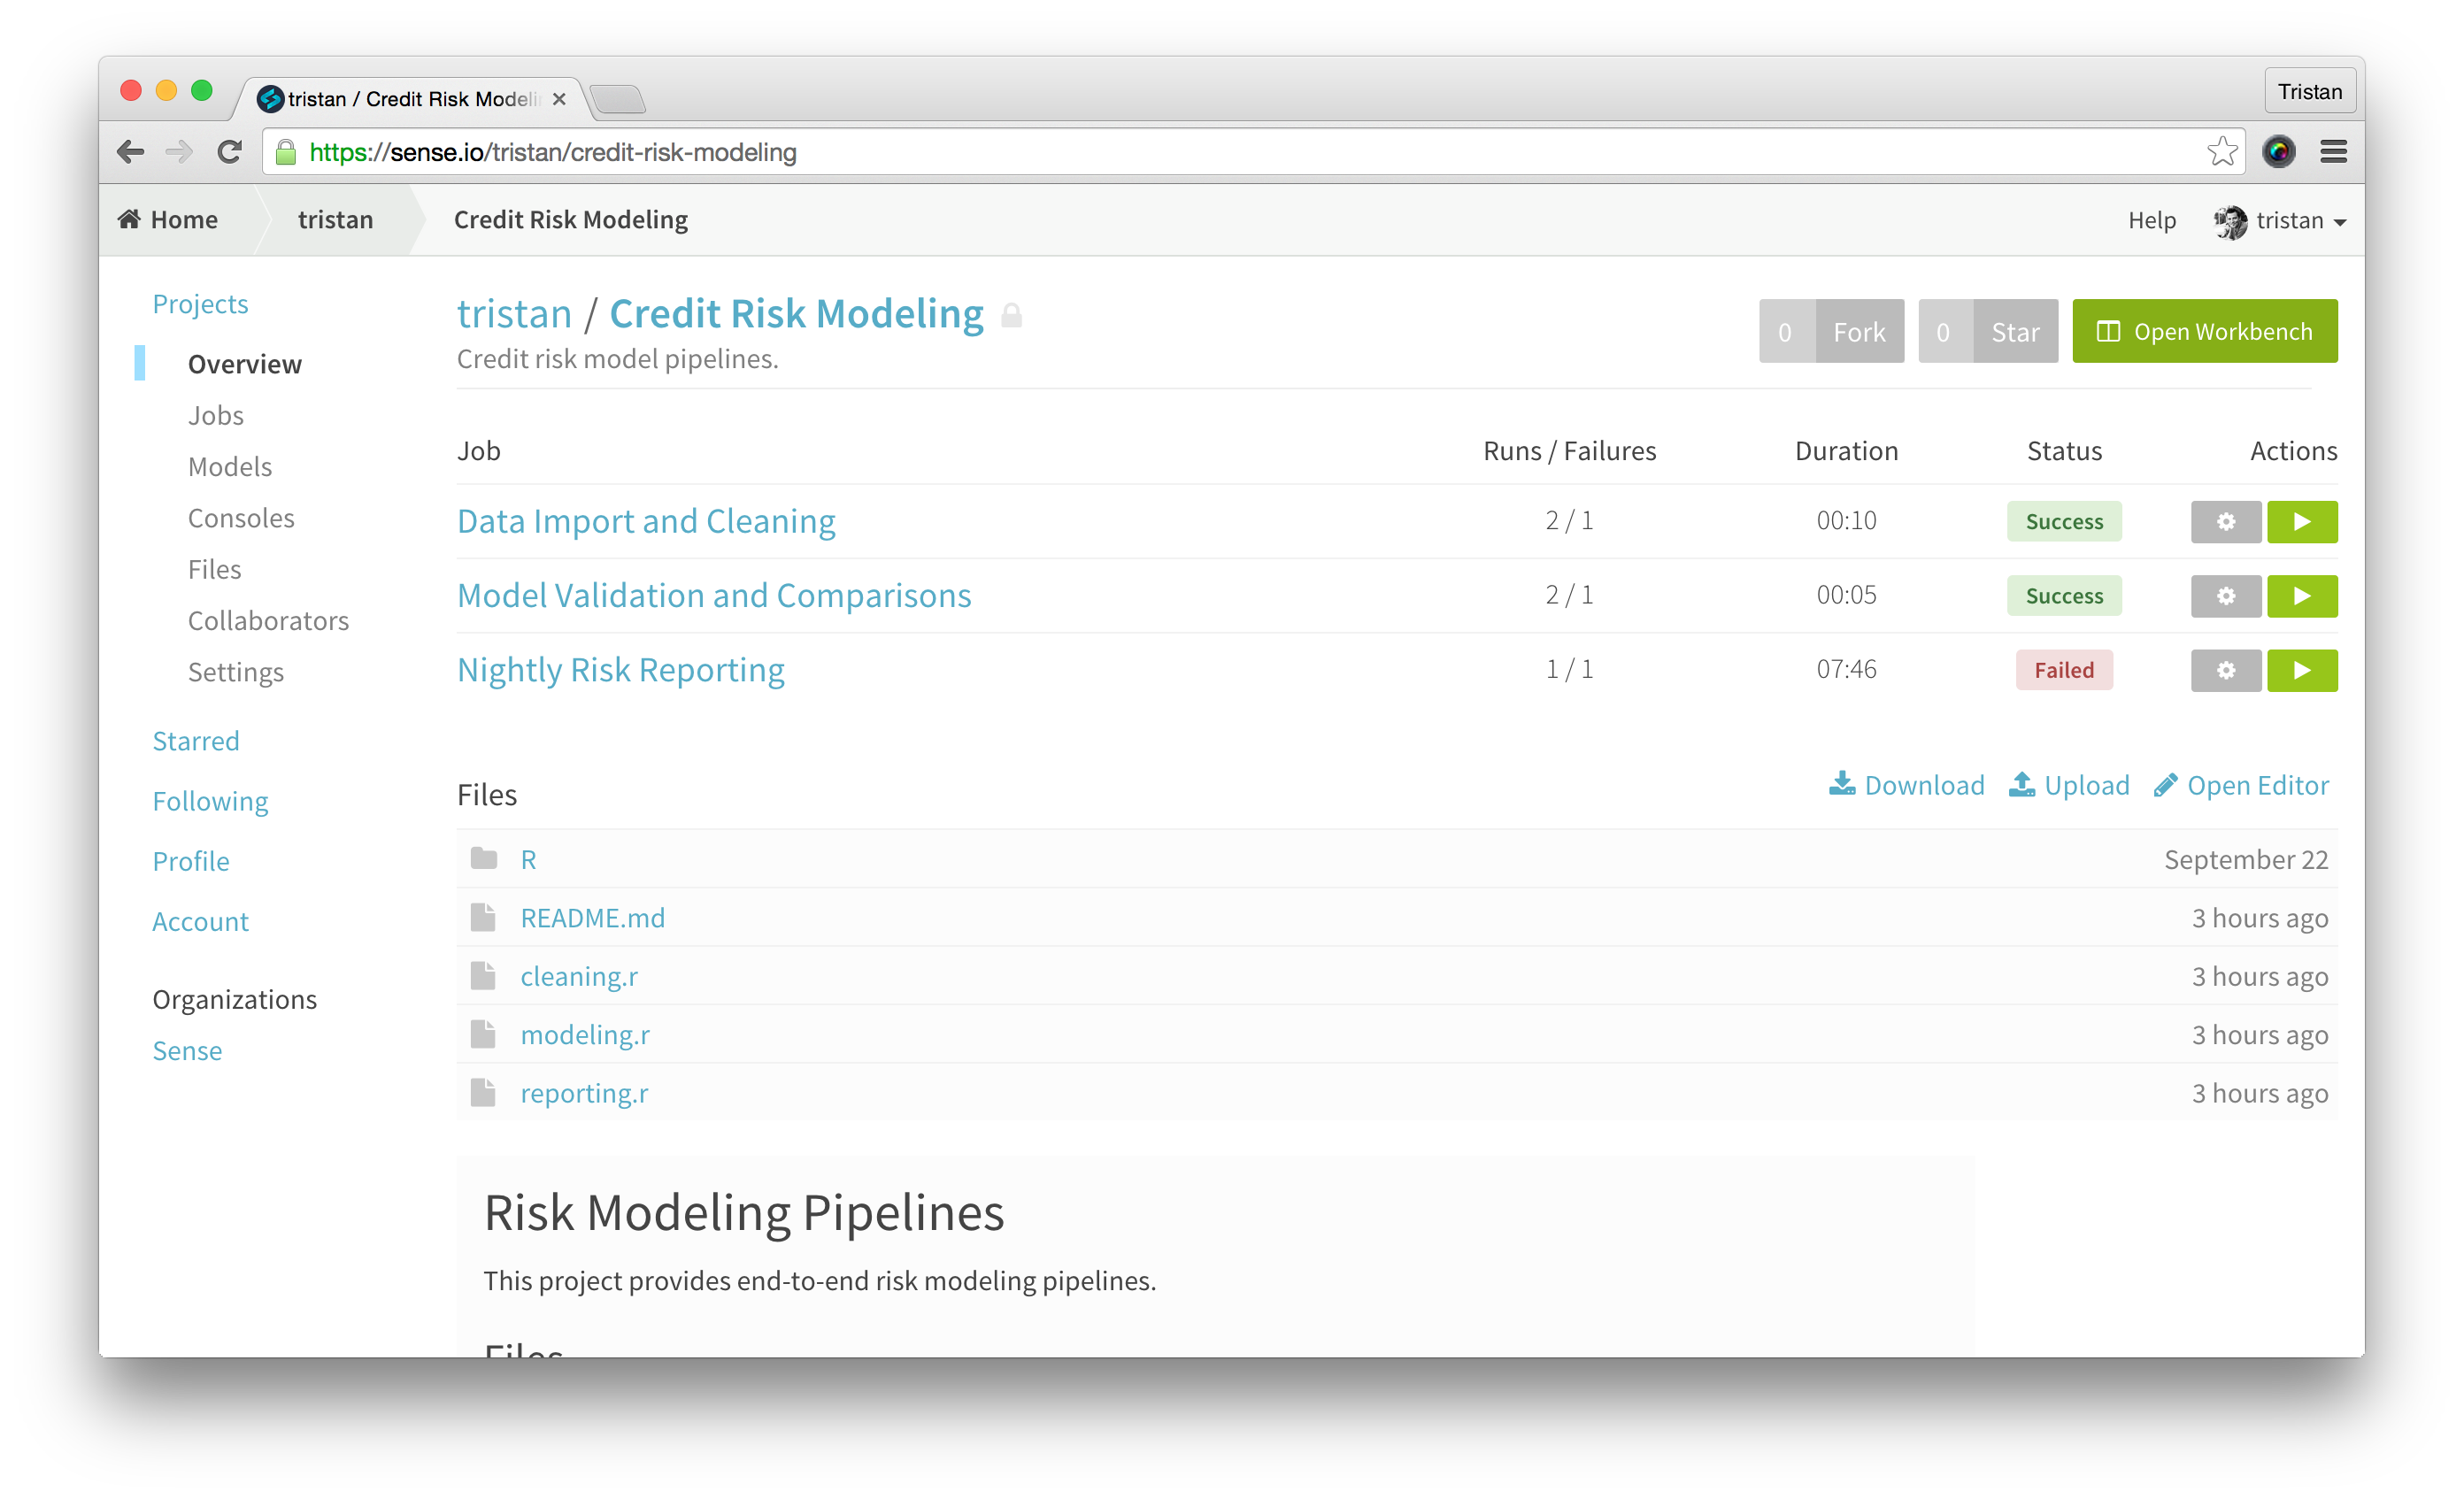Click the Sense favicon in the tab
This screenshot has height=1499, width=2464.
270,99
